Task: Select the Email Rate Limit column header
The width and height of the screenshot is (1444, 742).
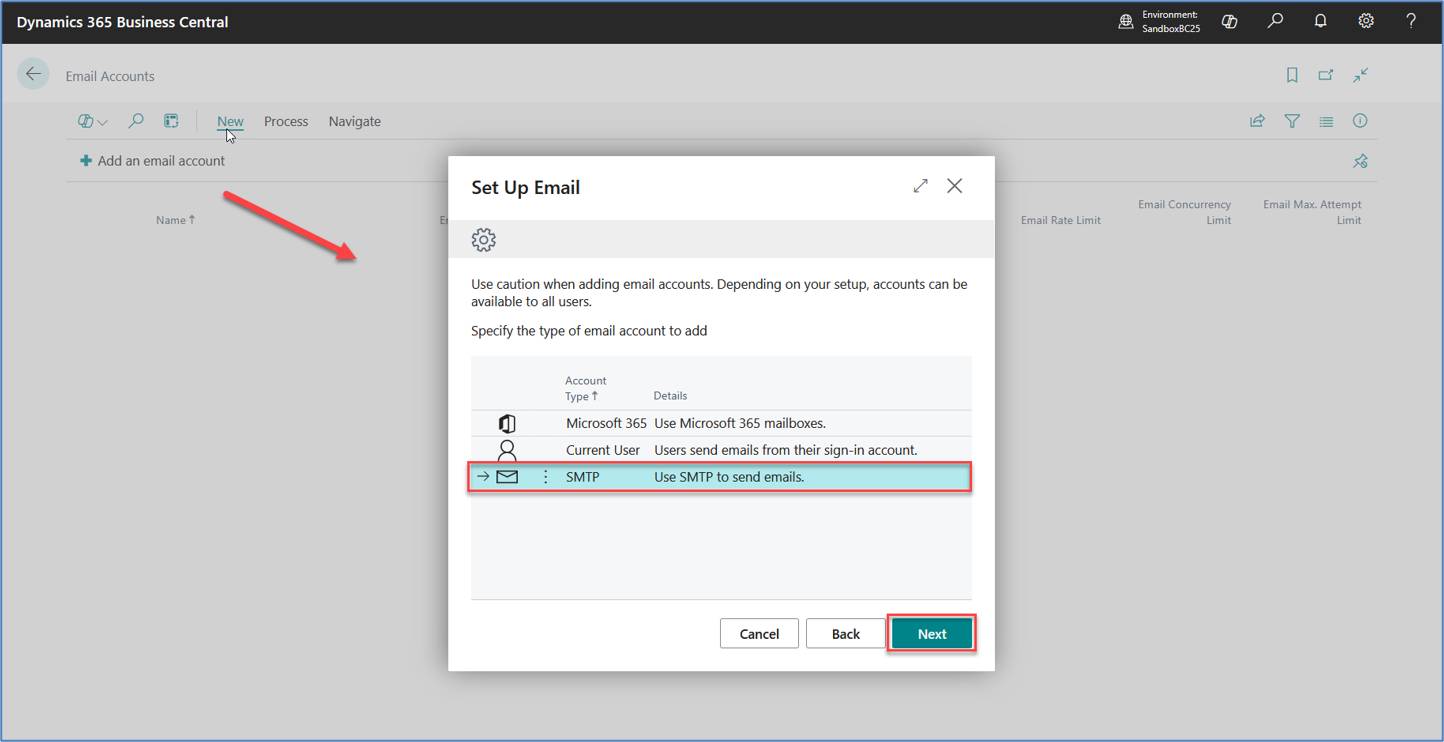Action: (x=1061, y=220)
